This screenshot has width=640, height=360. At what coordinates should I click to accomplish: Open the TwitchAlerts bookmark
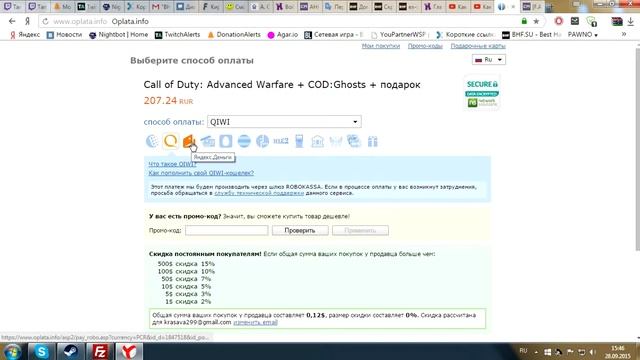178,35
